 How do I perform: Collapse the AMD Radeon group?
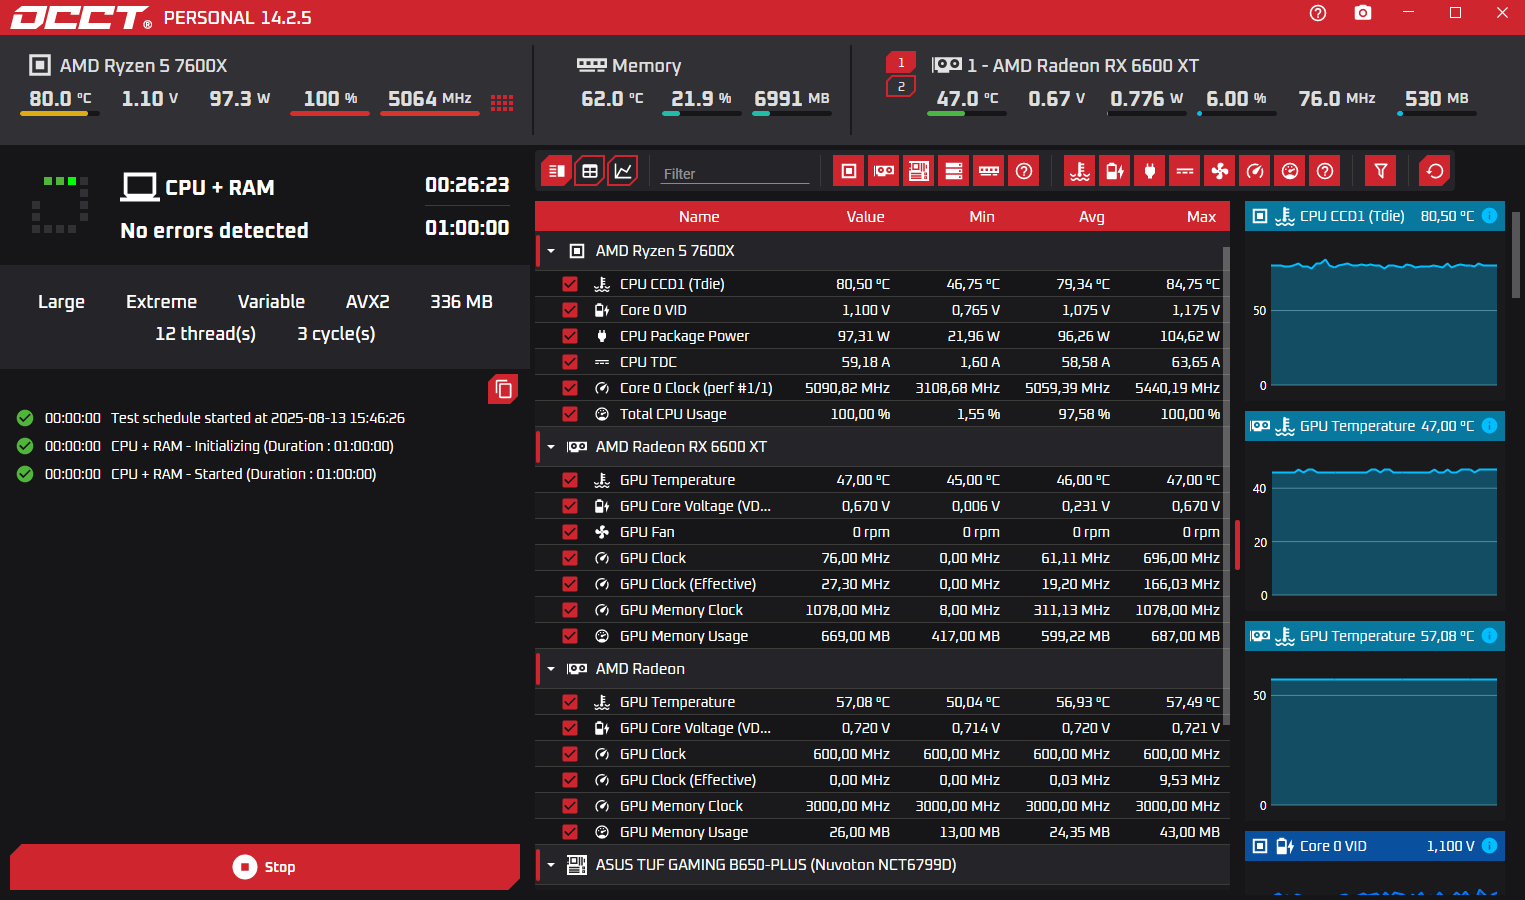(551, 669)
